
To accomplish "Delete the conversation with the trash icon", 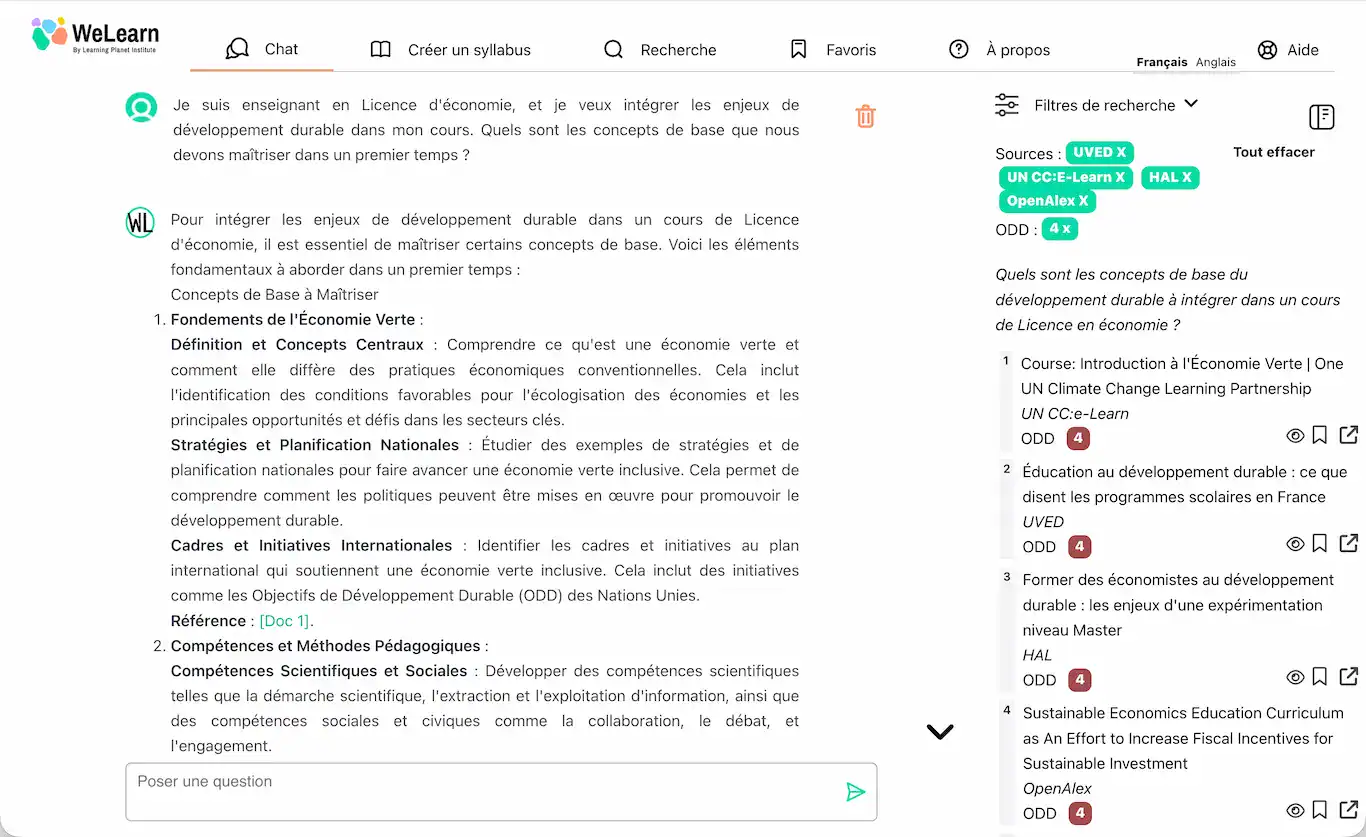I will pyautogui.click(x=866, y=117).
